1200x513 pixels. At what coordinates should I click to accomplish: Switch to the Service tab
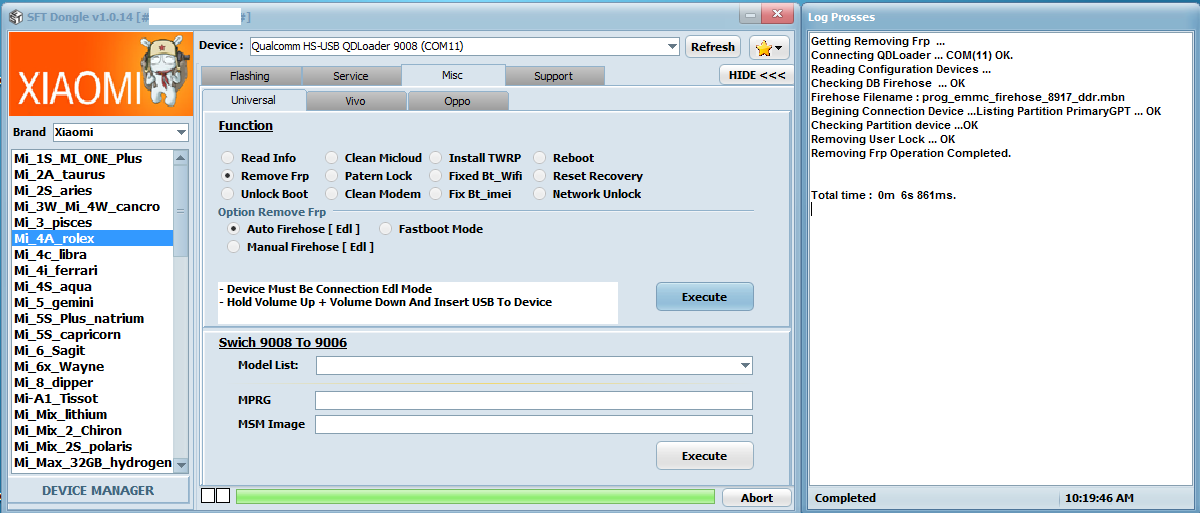click(x=351, y=76)
